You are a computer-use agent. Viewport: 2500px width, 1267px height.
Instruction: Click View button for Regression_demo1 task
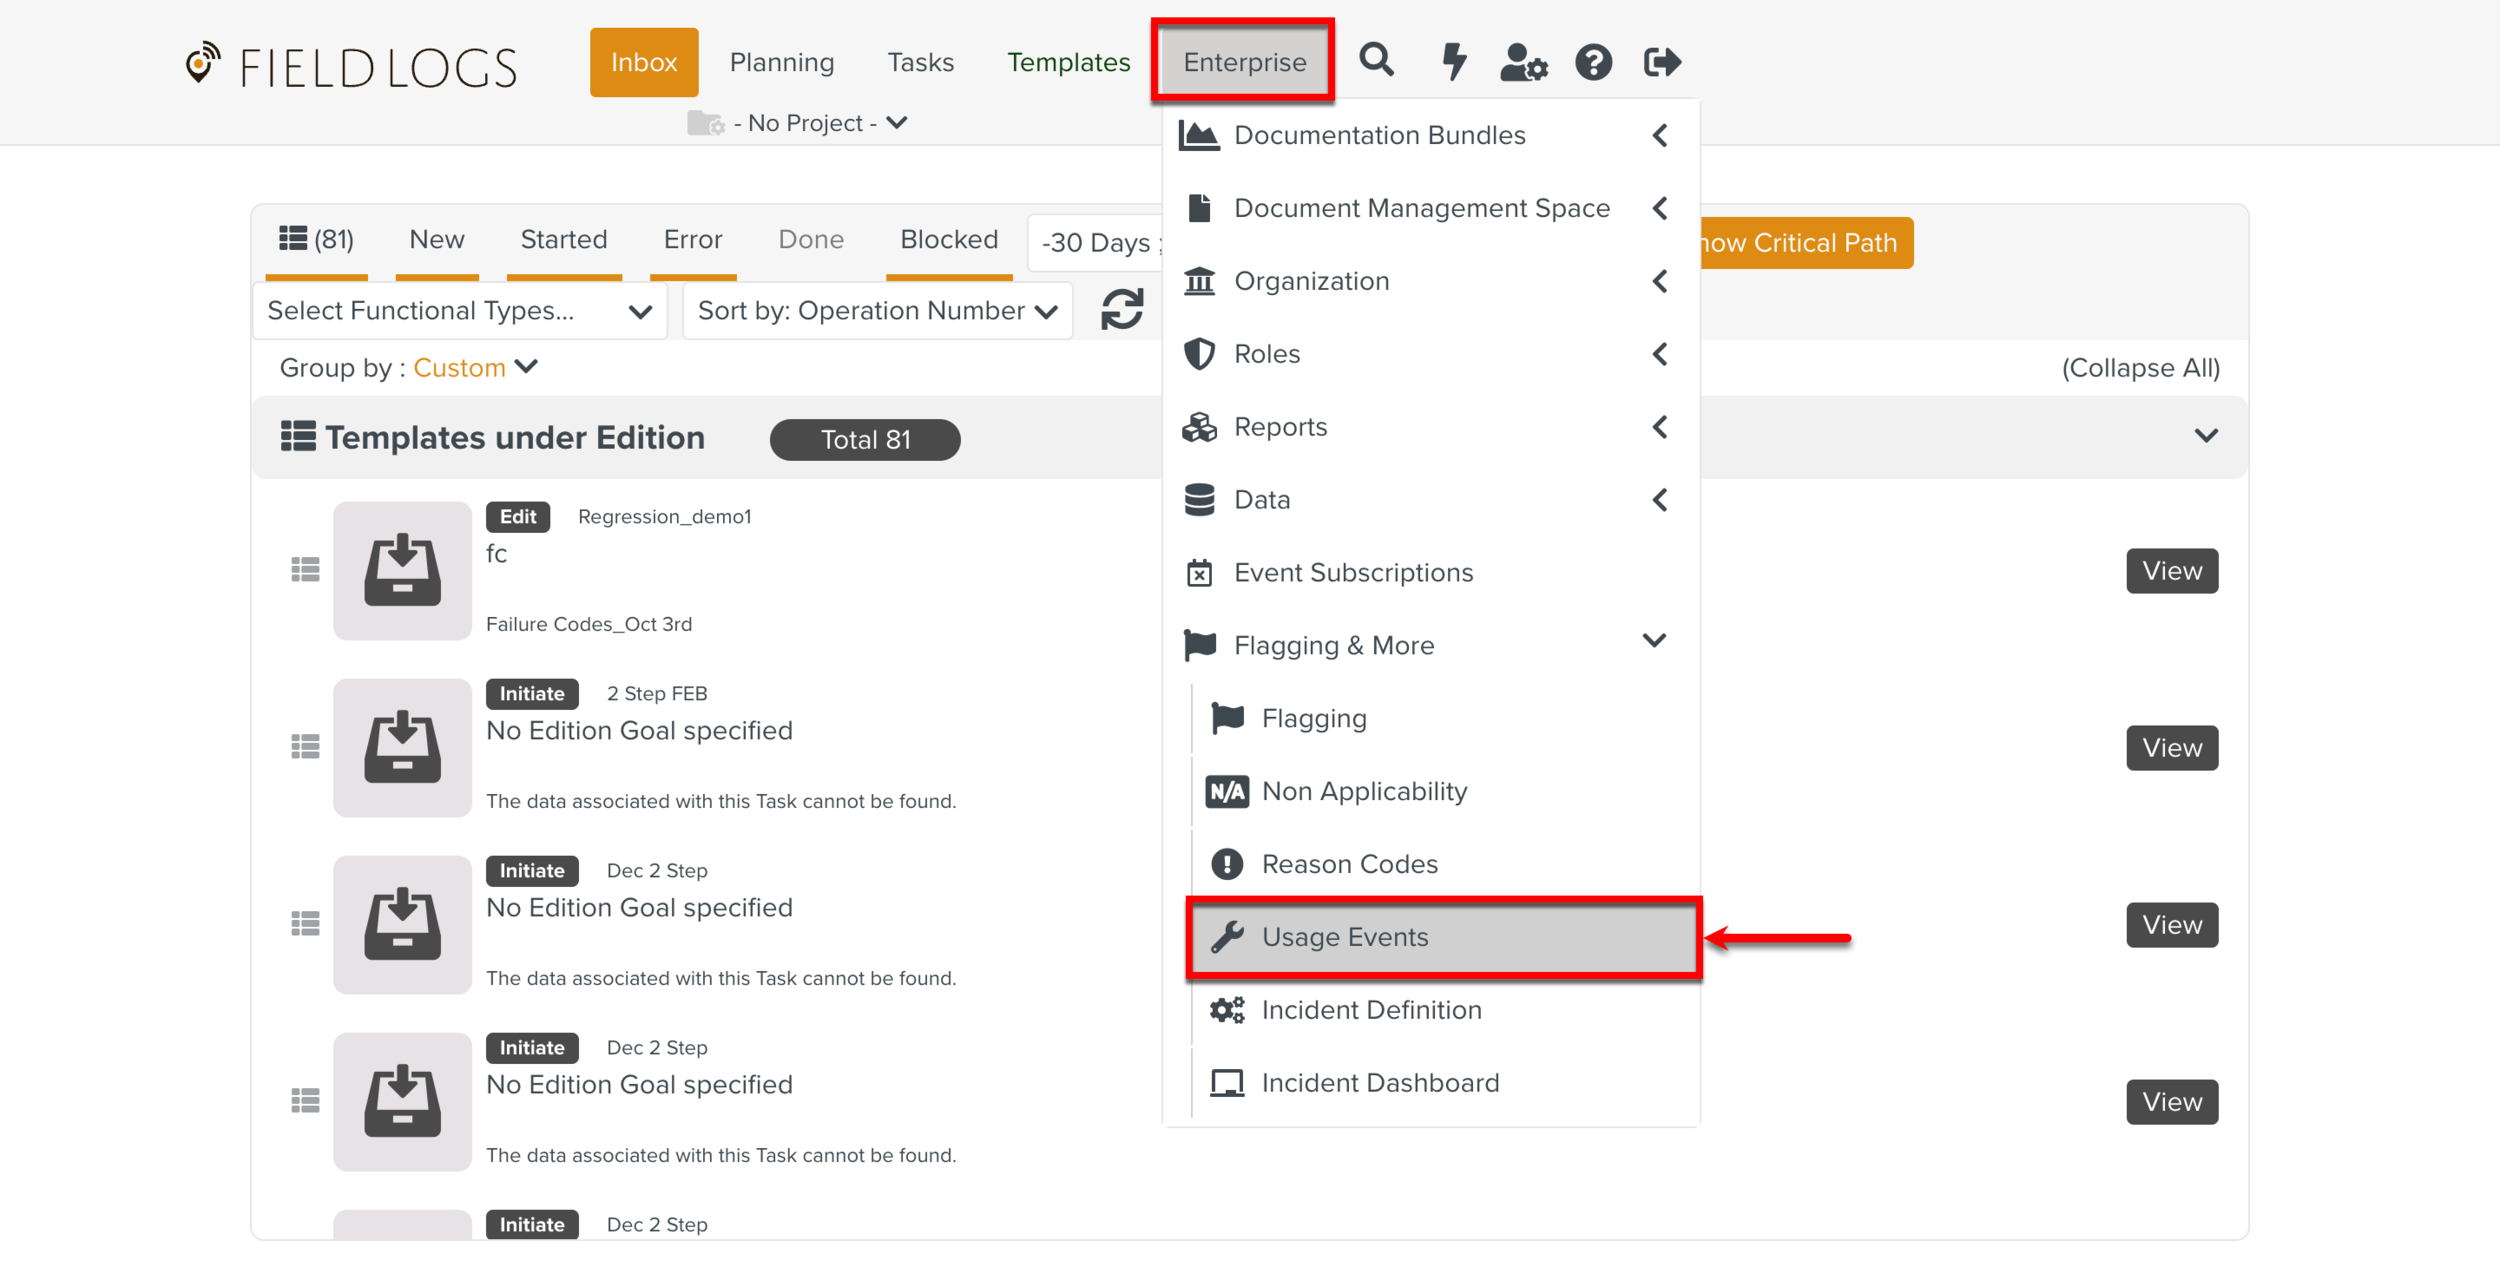(x=2171, y=571)
